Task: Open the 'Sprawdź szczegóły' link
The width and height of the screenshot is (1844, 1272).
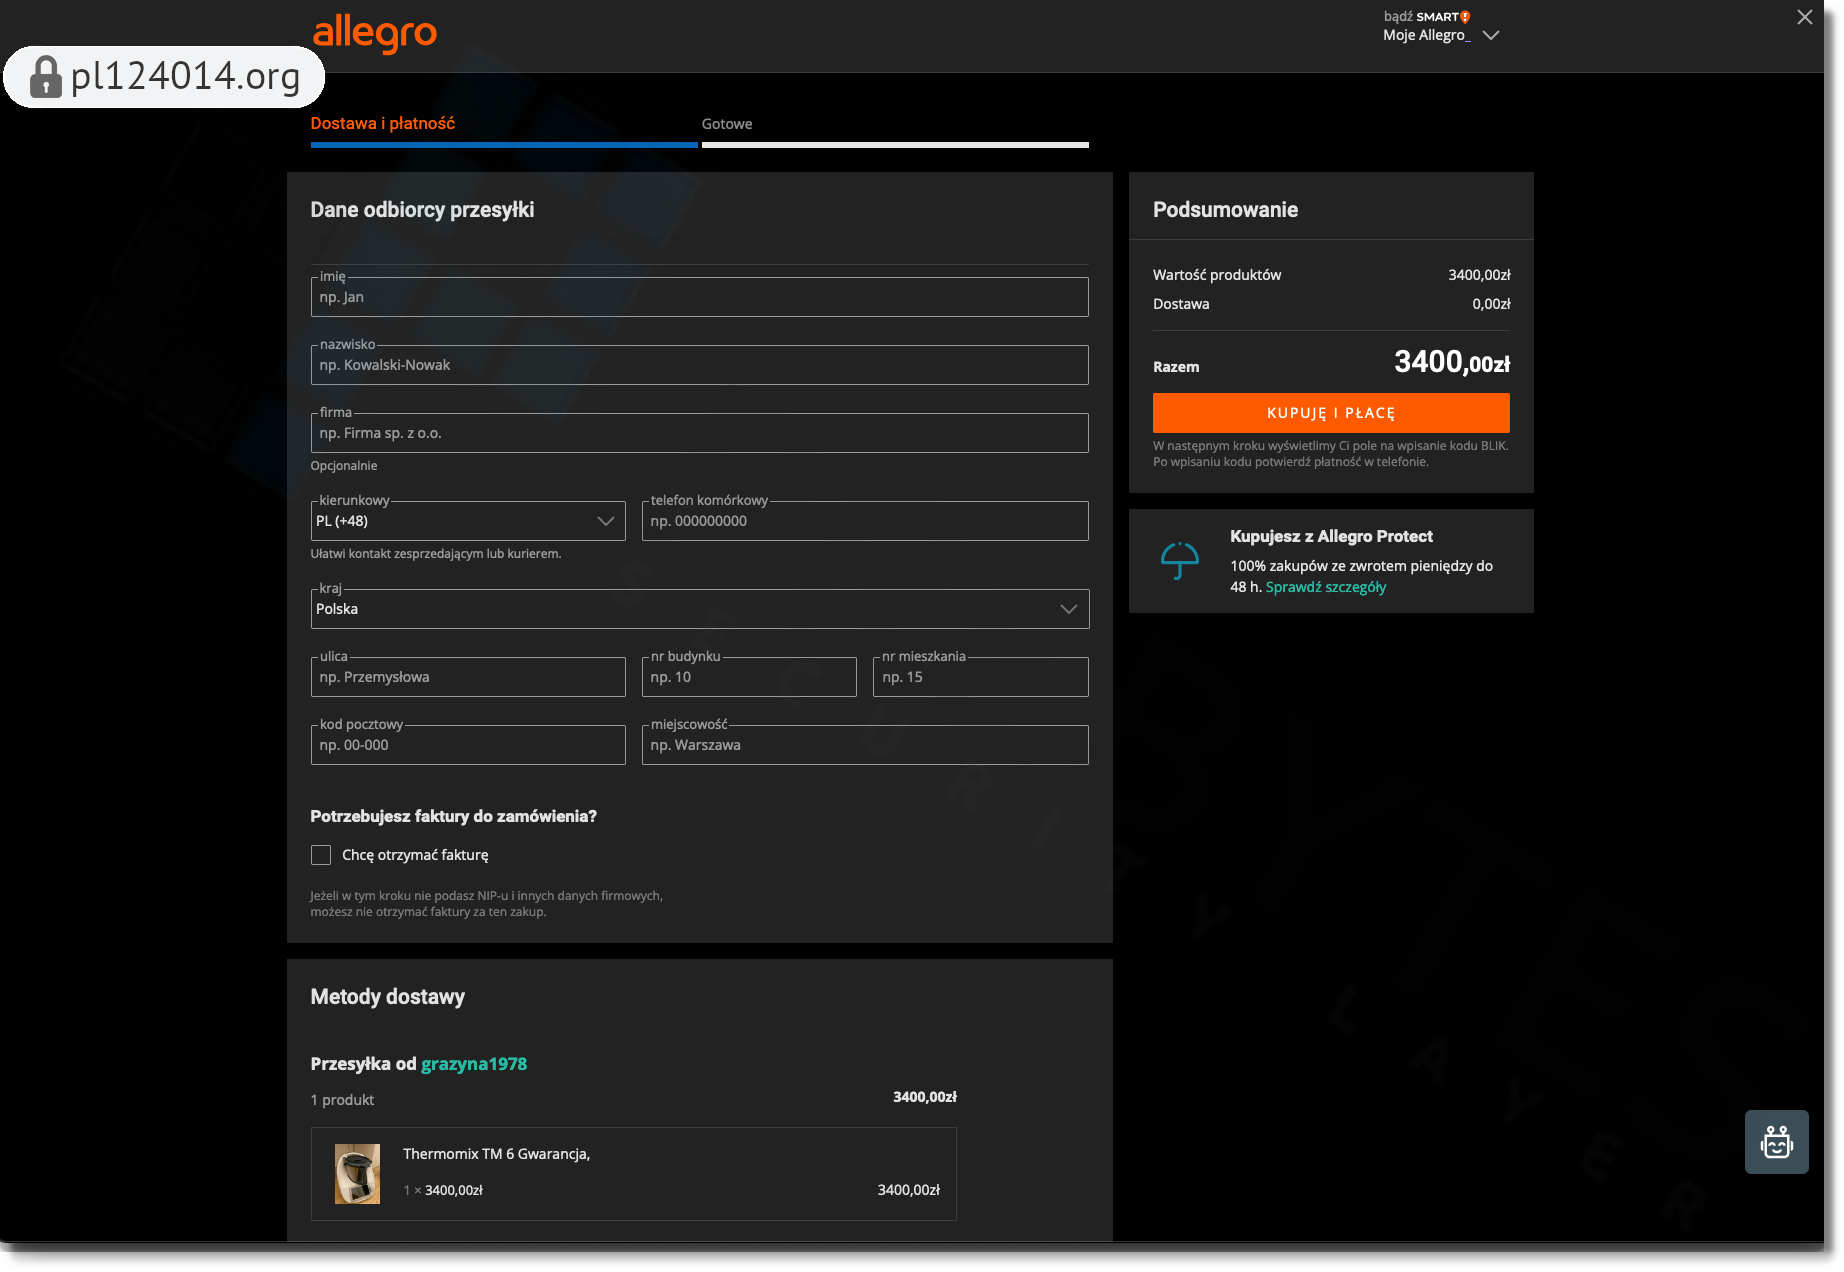Action: click(1326, 587)
